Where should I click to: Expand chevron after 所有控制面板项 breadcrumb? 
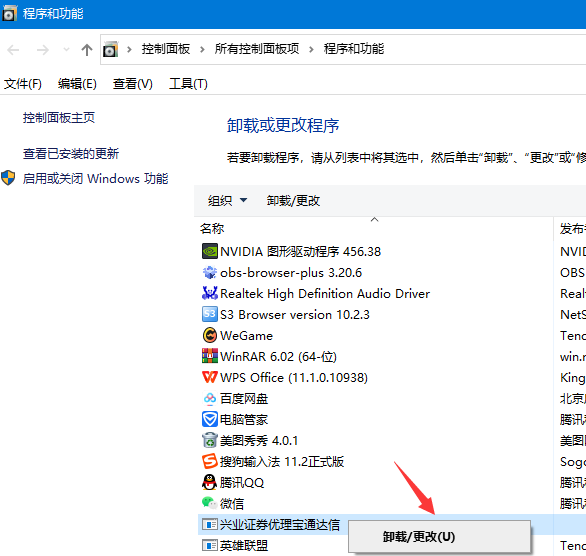[x=311, y=49]
